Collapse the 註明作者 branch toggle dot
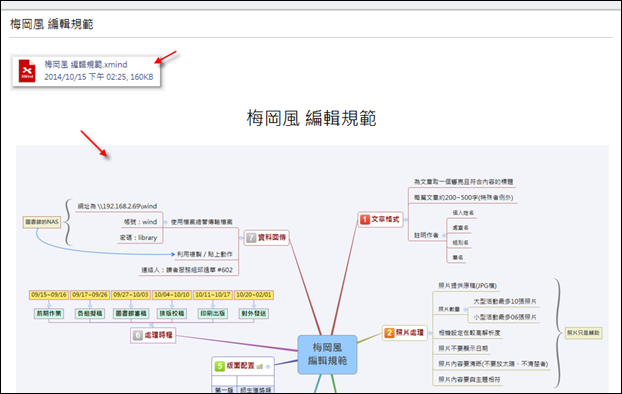The height and width of the screenshot is (394, 622). click(x=443, y=235)
